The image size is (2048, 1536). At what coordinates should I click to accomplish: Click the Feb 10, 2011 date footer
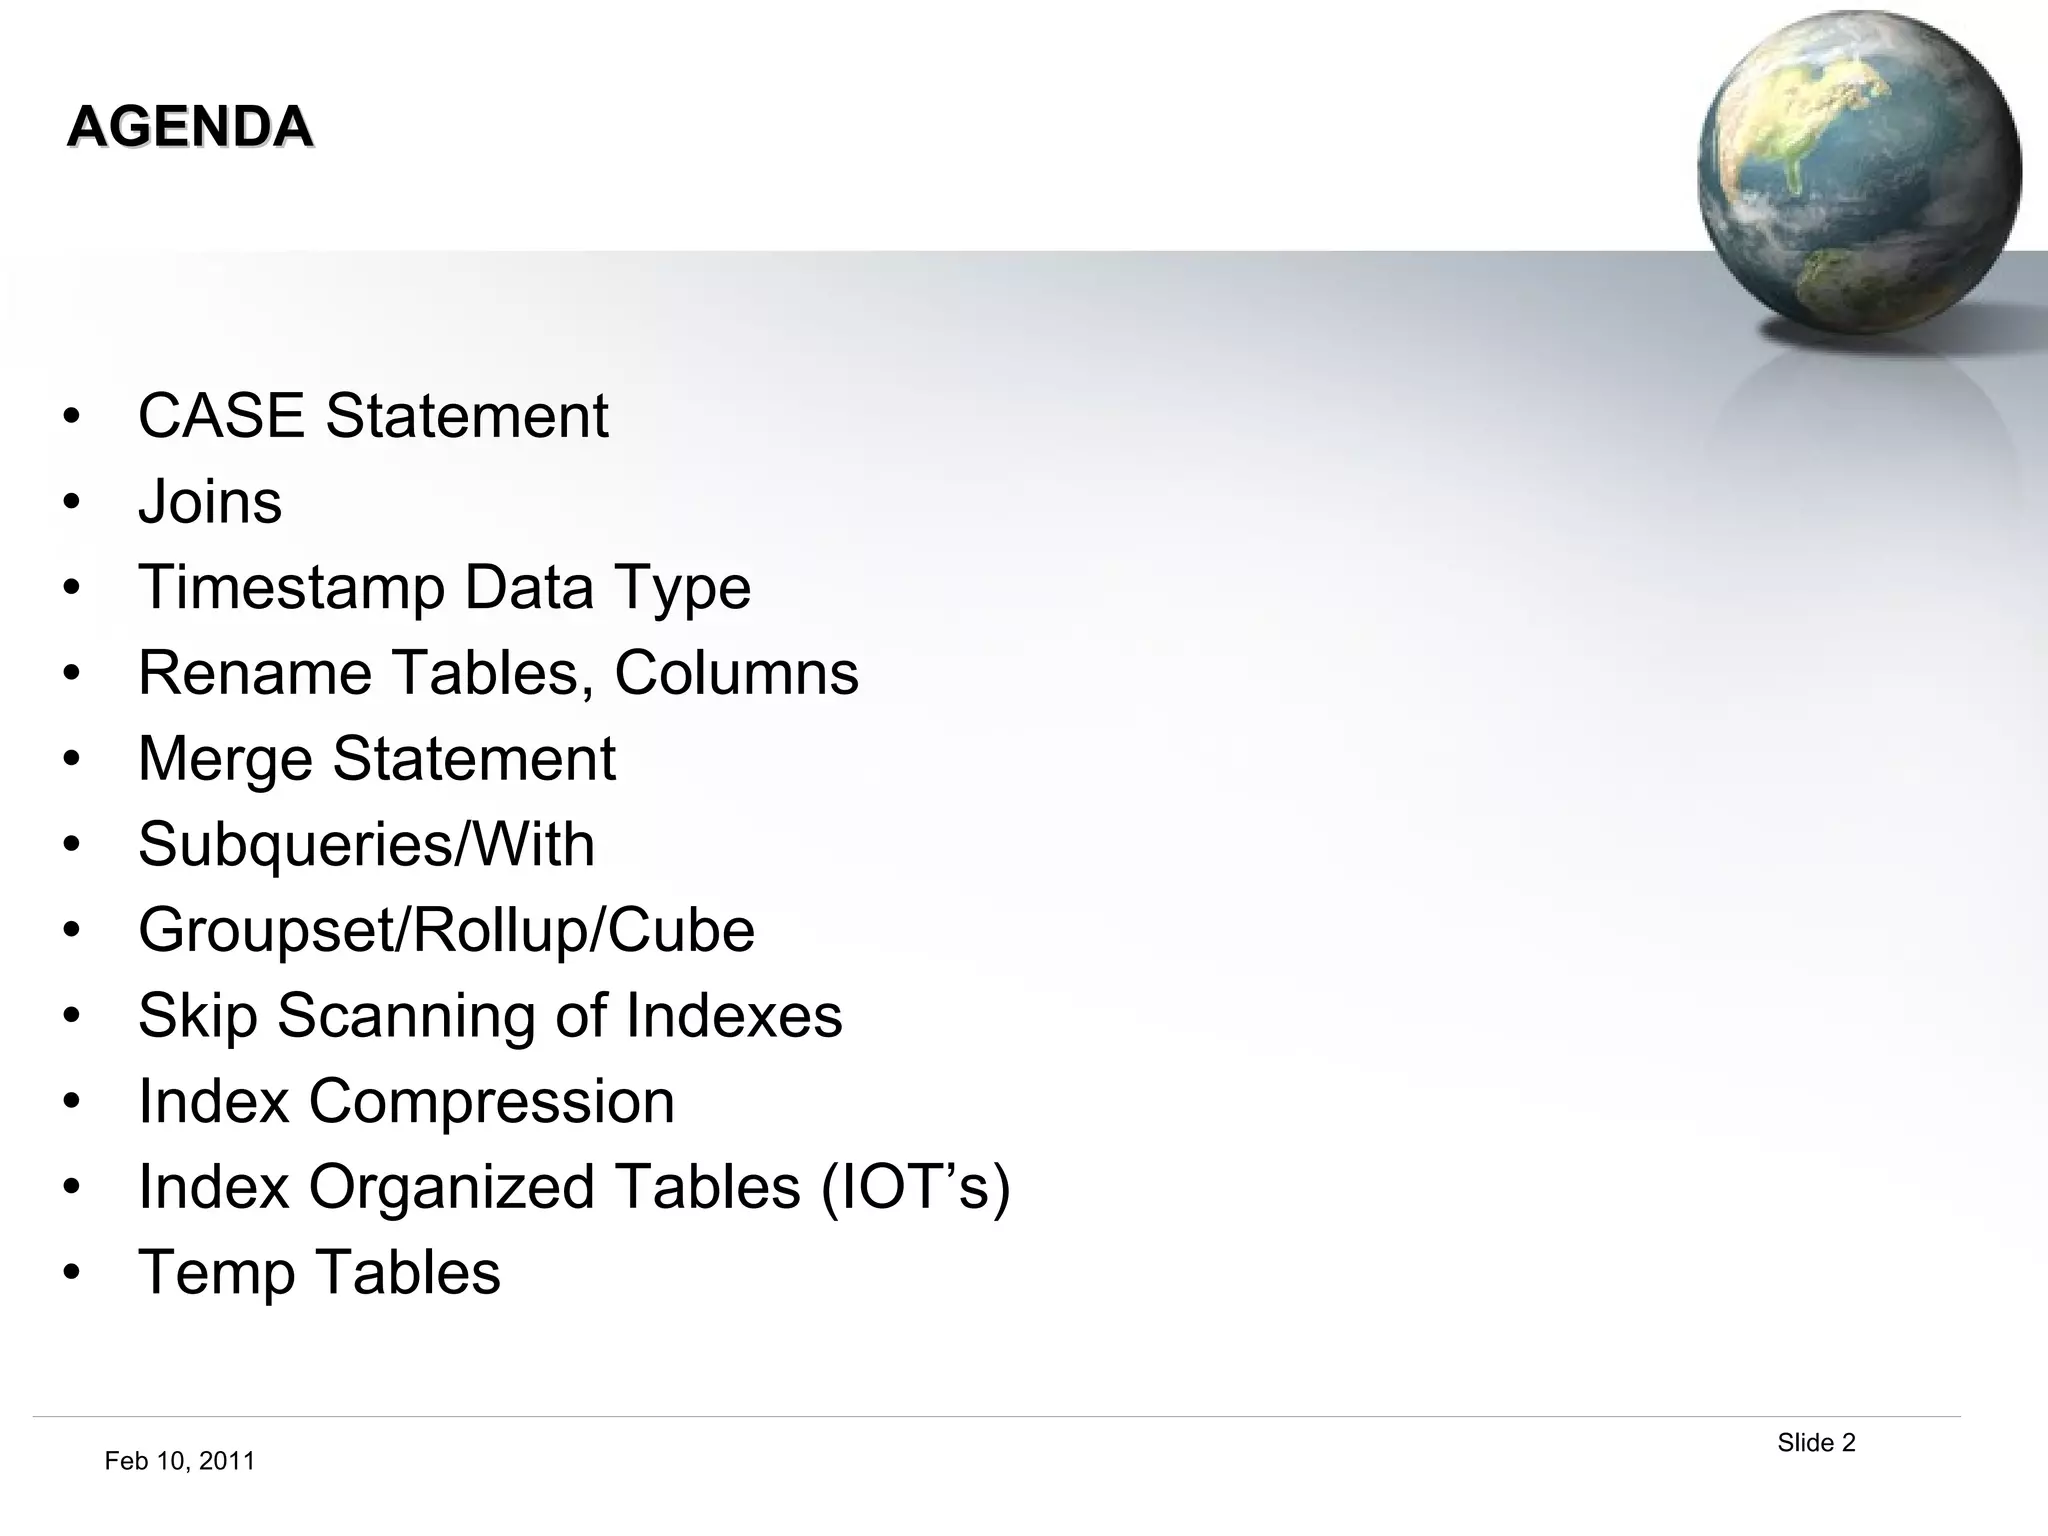[180, 1462]
